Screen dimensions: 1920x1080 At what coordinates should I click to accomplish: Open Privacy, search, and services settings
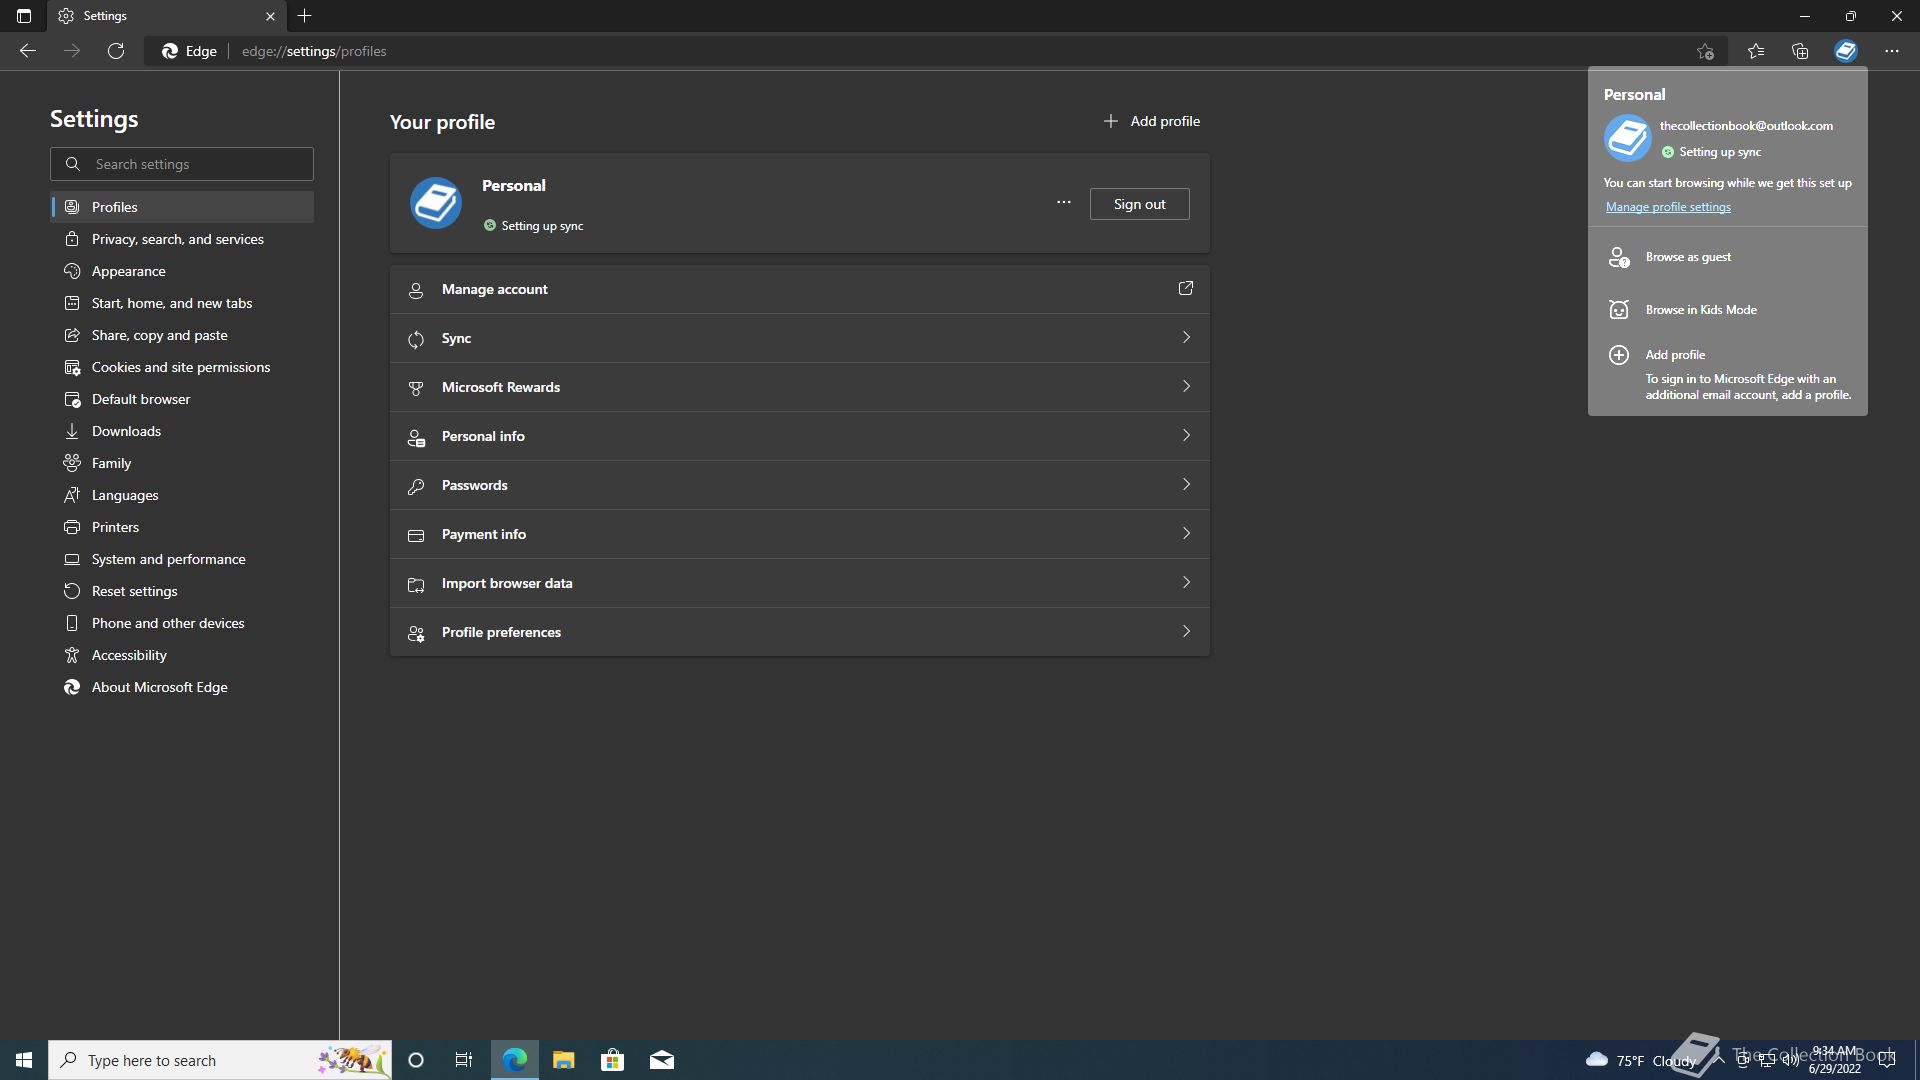pos(182,239)
